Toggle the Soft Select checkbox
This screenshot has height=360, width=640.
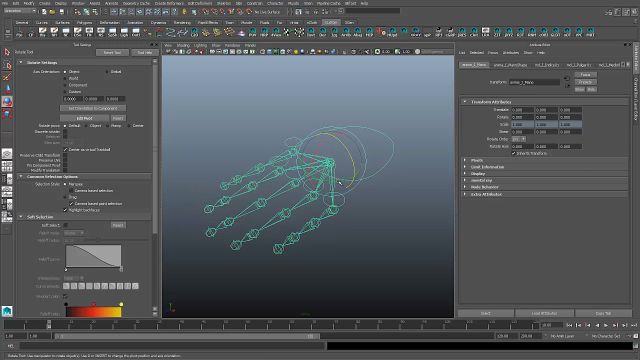(x=65, y=225)
